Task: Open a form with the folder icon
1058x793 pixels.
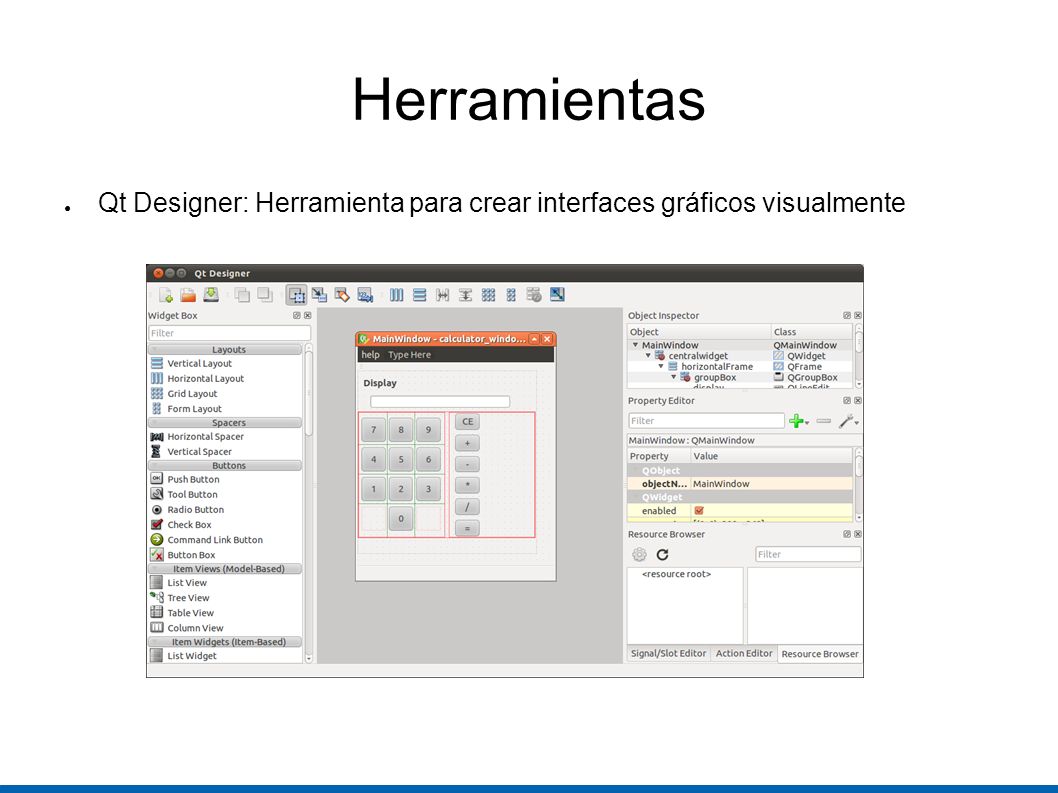Action: pyautogui.click(x=188, y=295)
